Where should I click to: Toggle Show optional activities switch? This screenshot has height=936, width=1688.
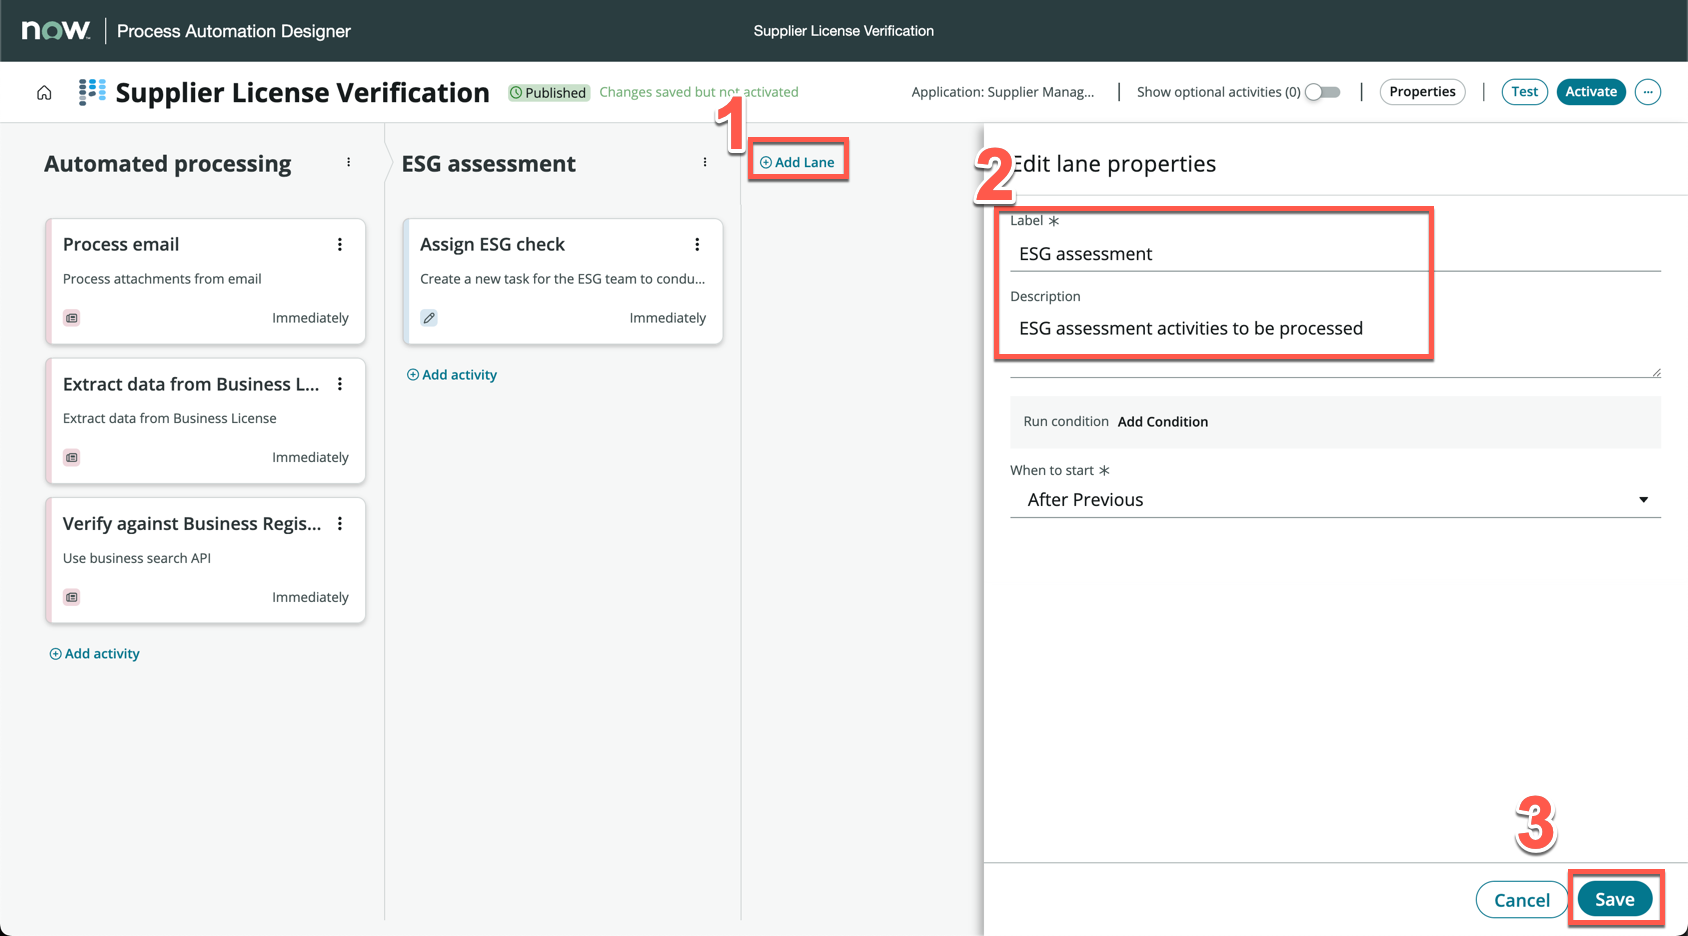[1322, 92]
